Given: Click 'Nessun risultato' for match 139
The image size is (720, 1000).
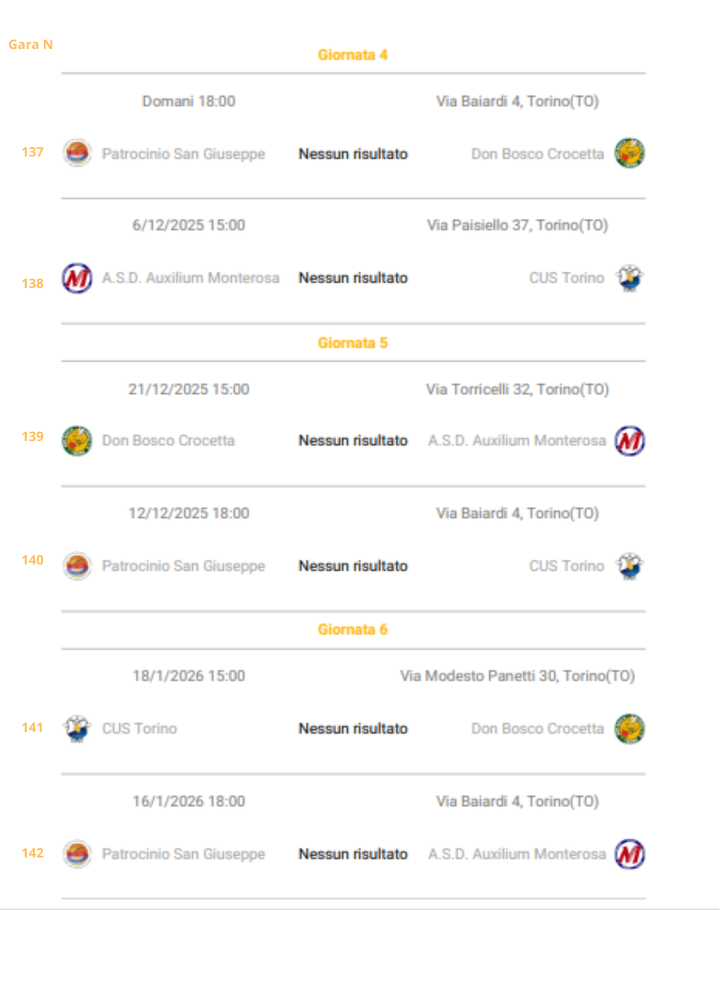Looking at the screenshot, I should point(353,441).
